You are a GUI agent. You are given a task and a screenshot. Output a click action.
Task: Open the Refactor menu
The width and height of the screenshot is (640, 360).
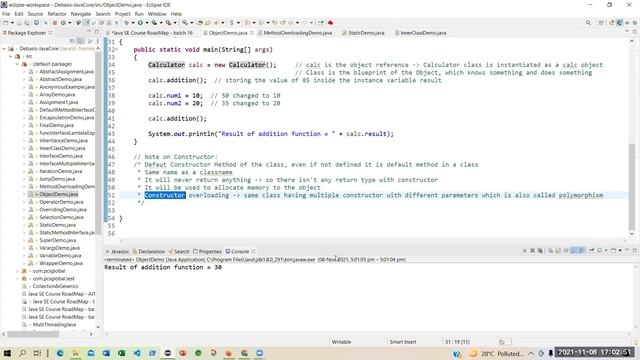pyautogui.click(x=57, y=14)
